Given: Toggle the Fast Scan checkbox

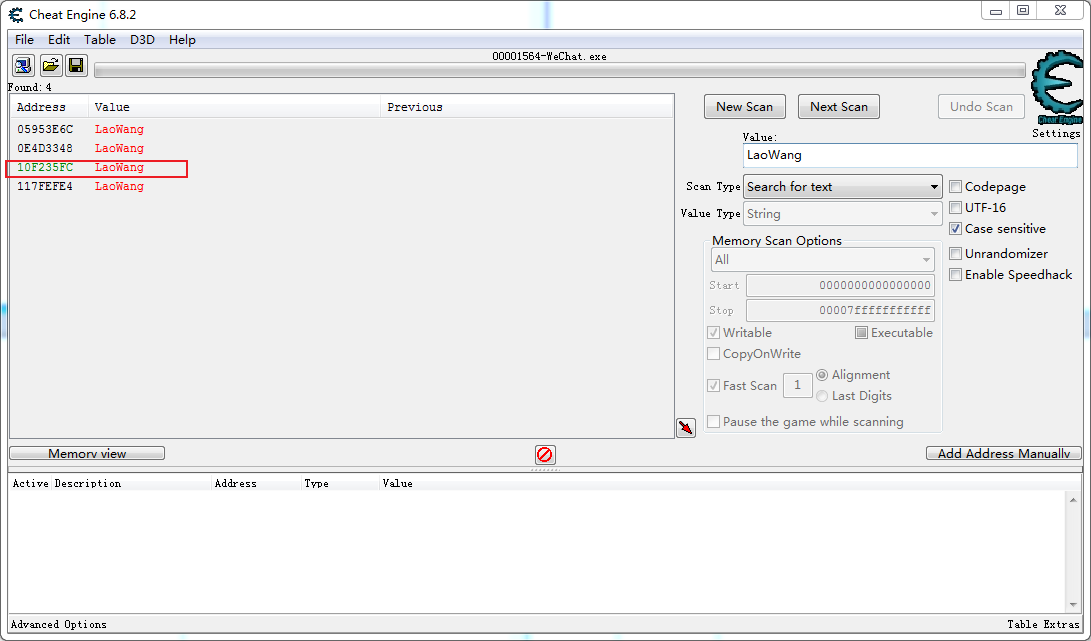Looking at the screenshot, I should (713, 386).
